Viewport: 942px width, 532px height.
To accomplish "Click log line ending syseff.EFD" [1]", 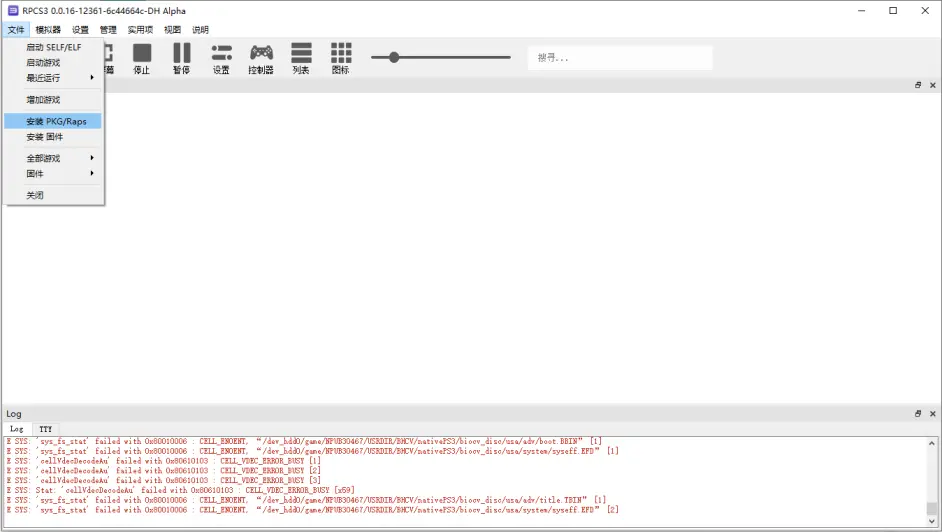I will [312, 451].
